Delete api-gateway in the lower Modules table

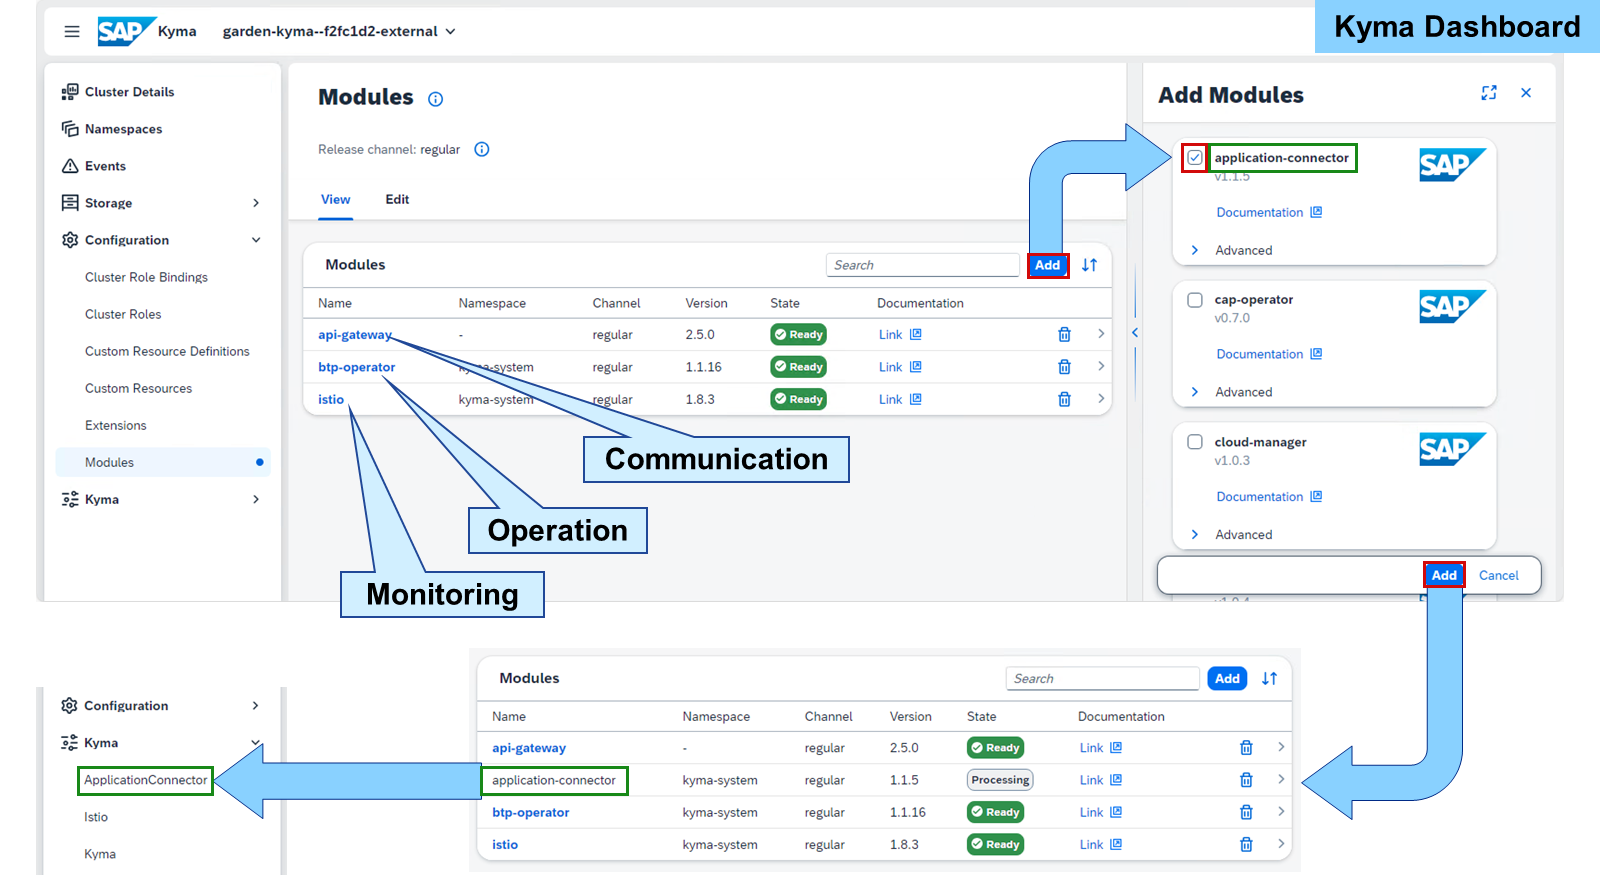tap(1246, 748)
